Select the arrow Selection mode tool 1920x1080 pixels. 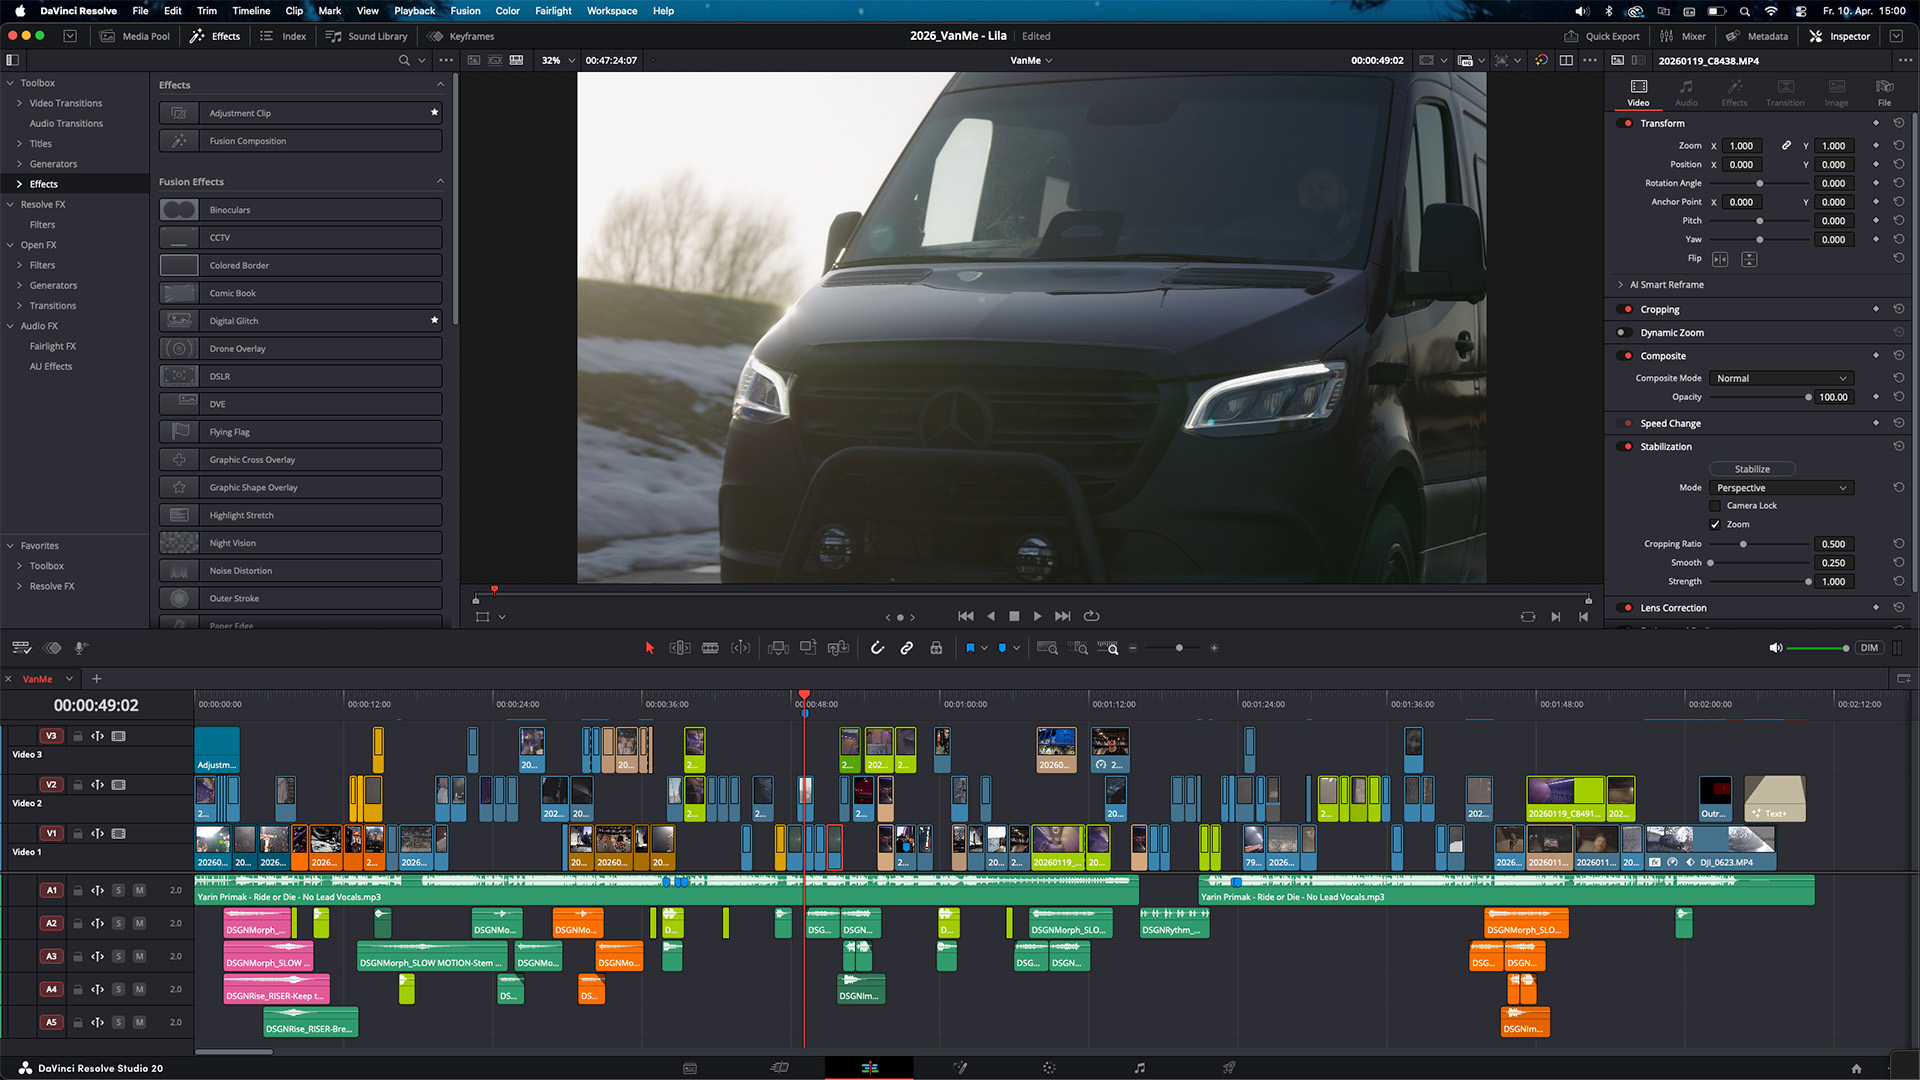(x=649, y=648)
